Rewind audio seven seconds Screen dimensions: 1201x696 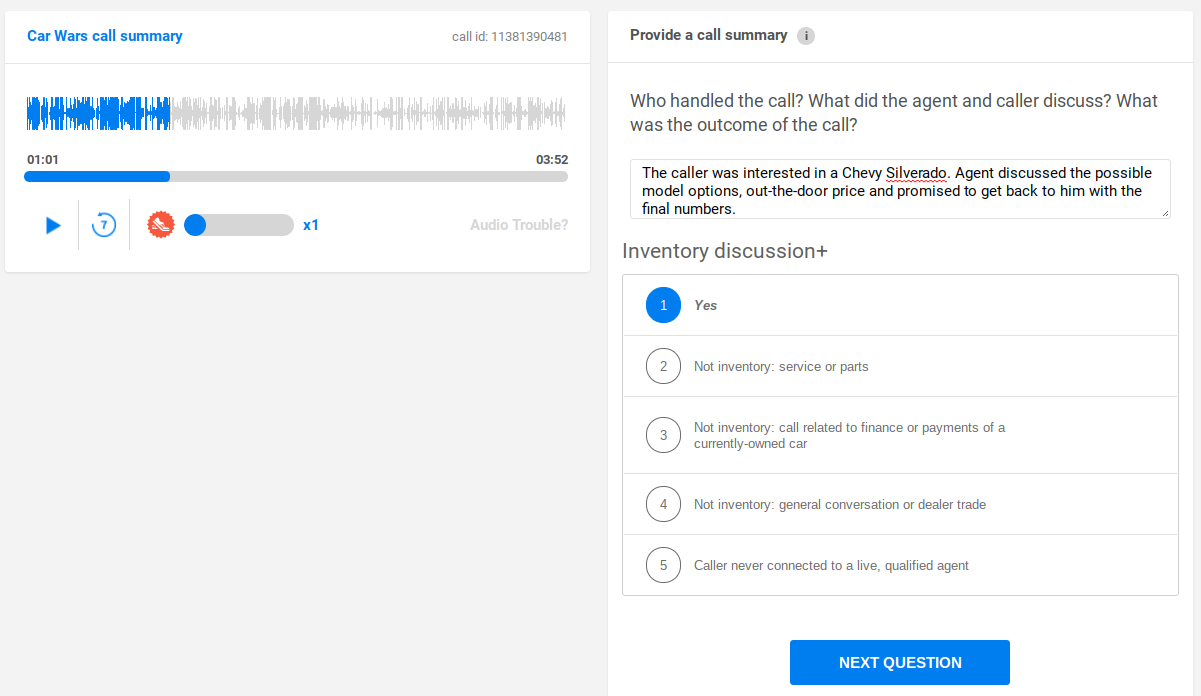[104, 225]
